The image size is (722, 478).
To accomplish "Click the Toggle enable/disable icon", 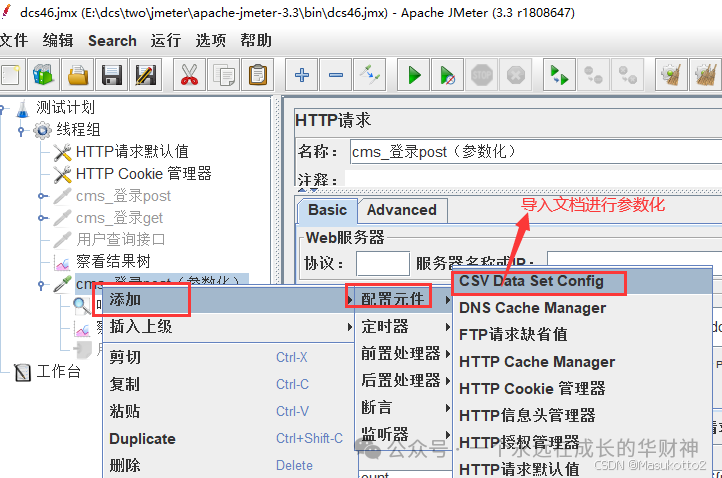I will [370, 75].
